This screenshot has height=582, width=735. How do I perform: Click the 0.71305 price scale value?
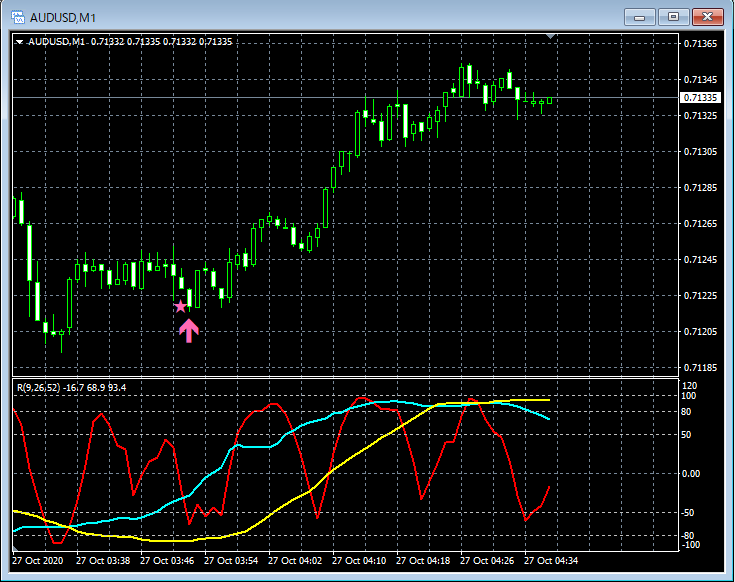click(700, 151)
